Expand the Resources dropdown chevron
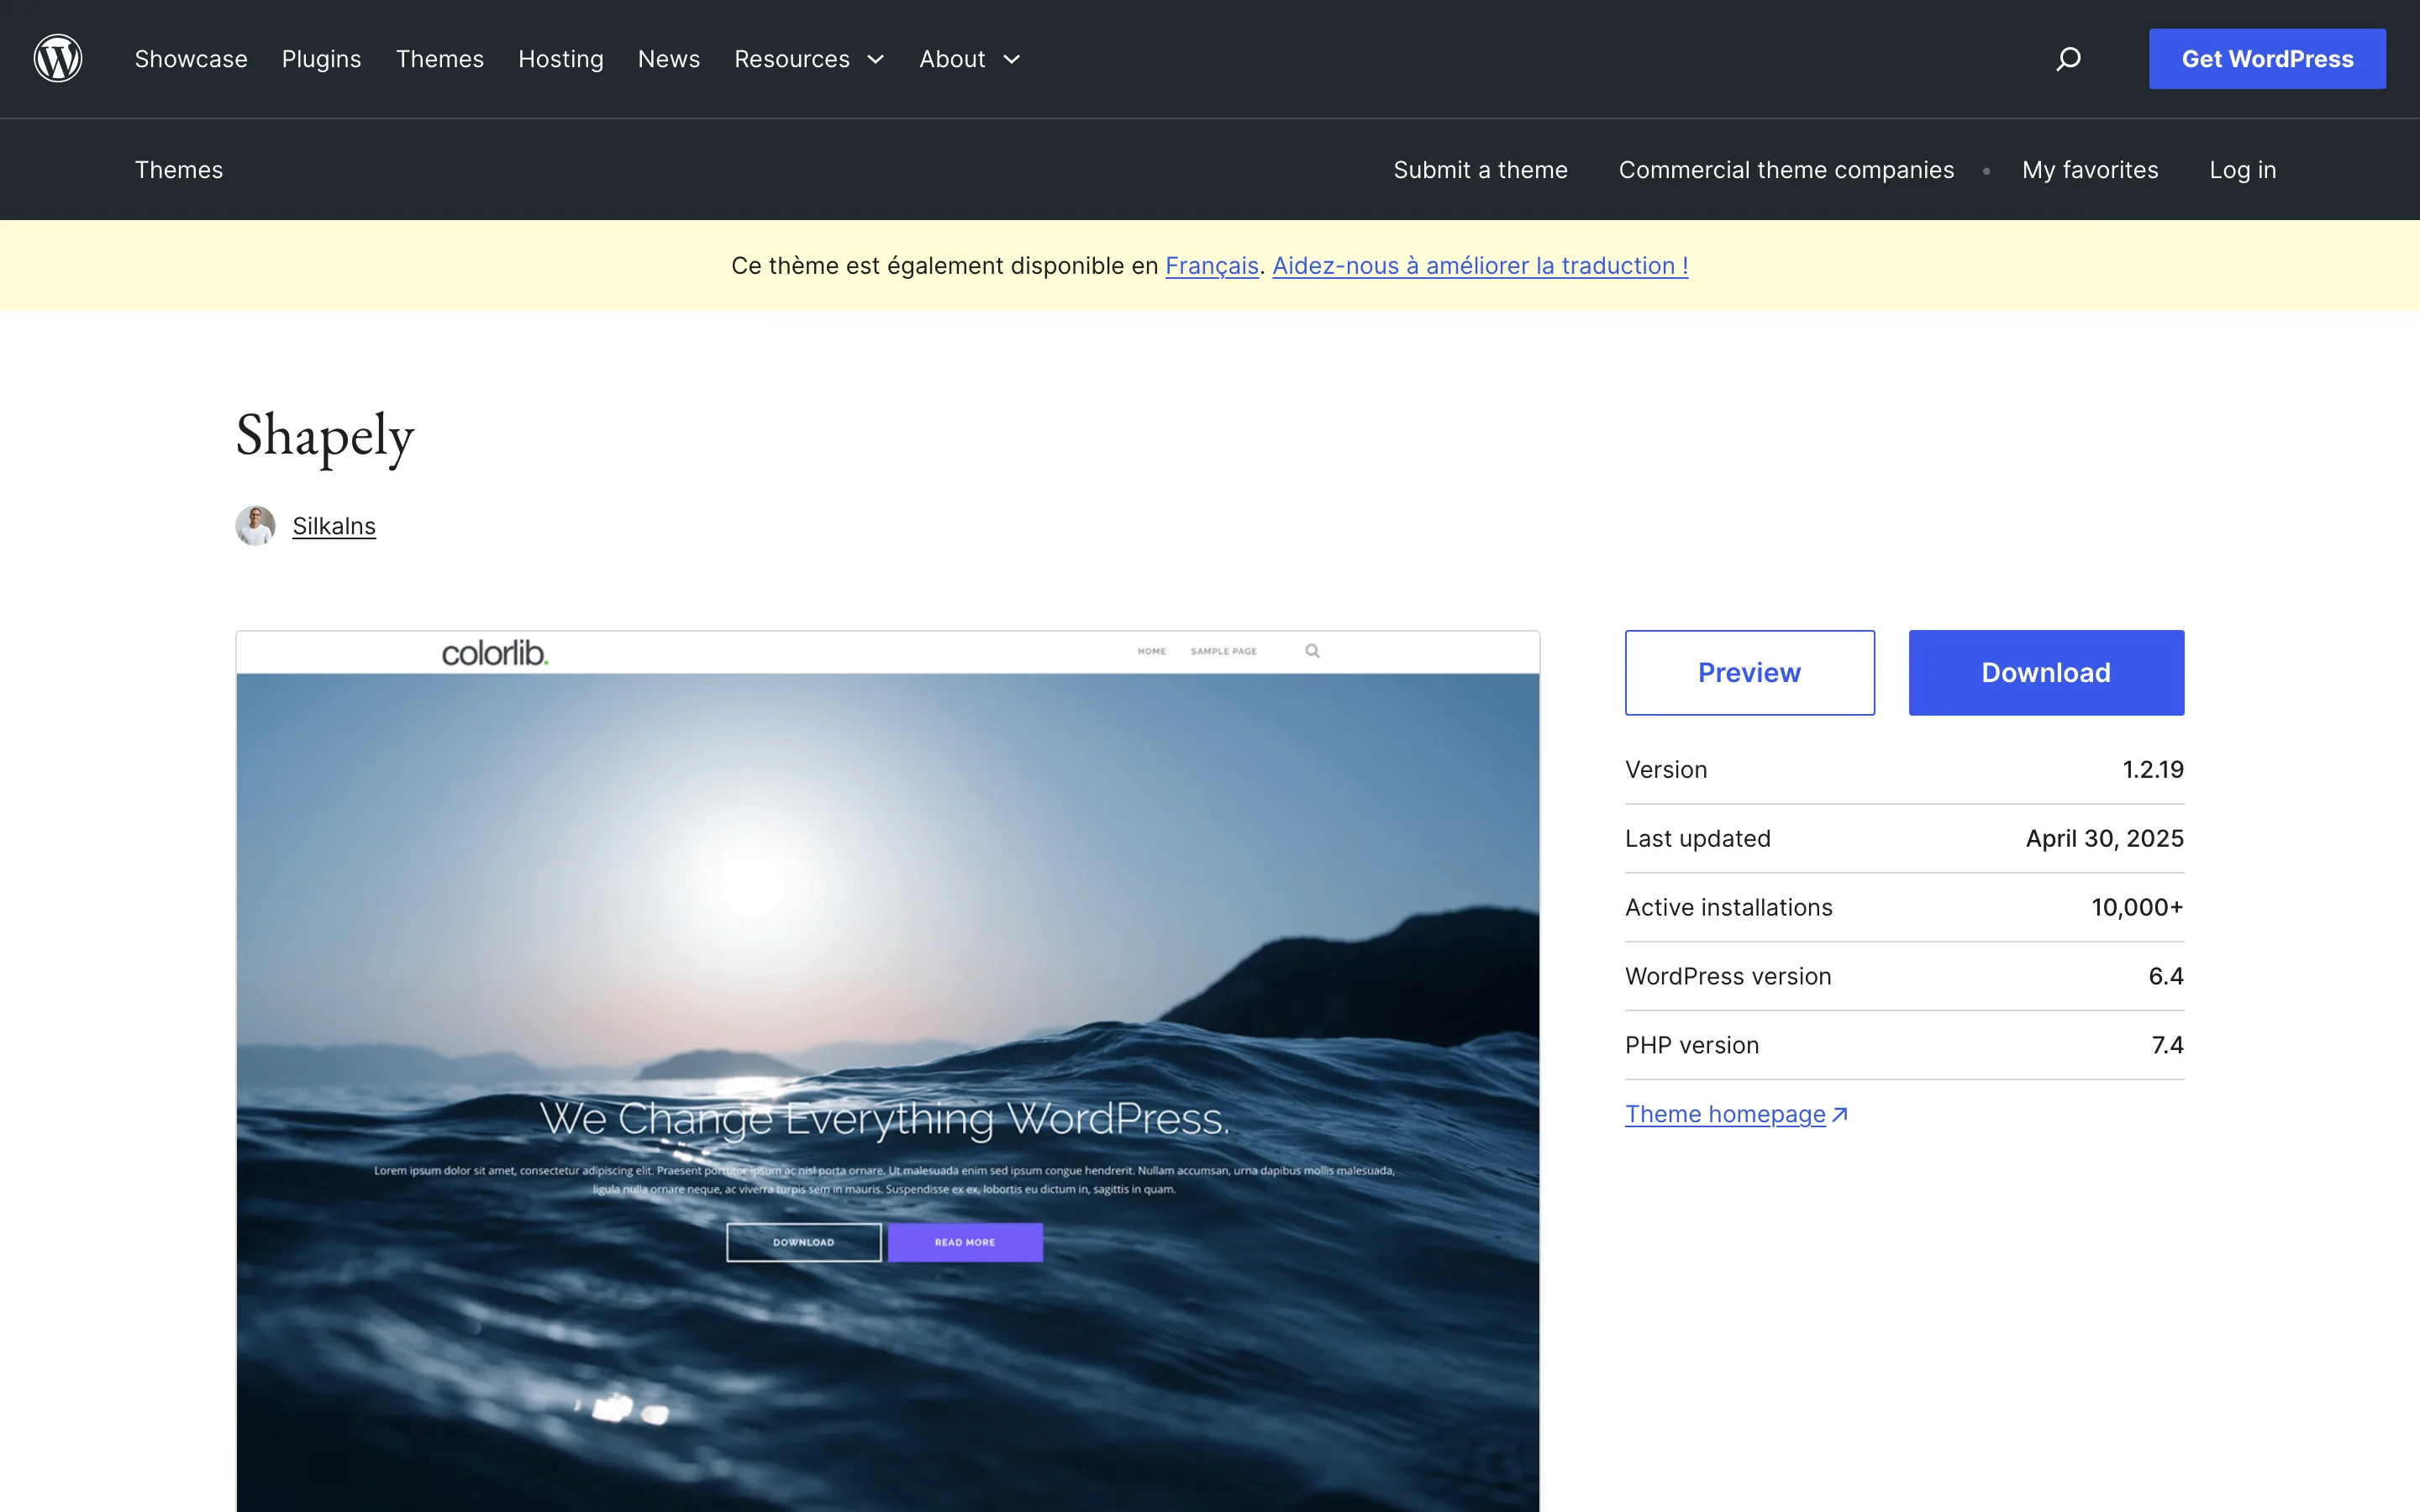2420x1512 pixels. (x=875, y=60)
